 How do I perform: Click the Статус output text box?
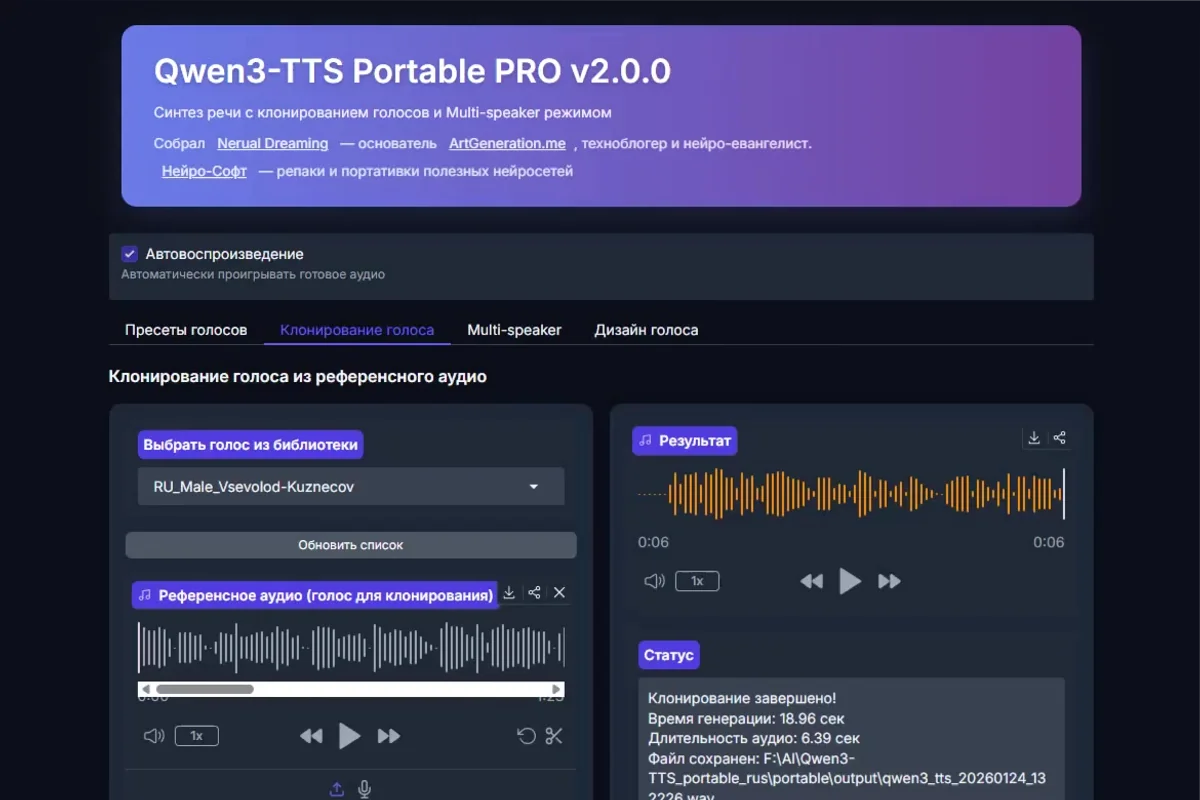tap(851, 739)
